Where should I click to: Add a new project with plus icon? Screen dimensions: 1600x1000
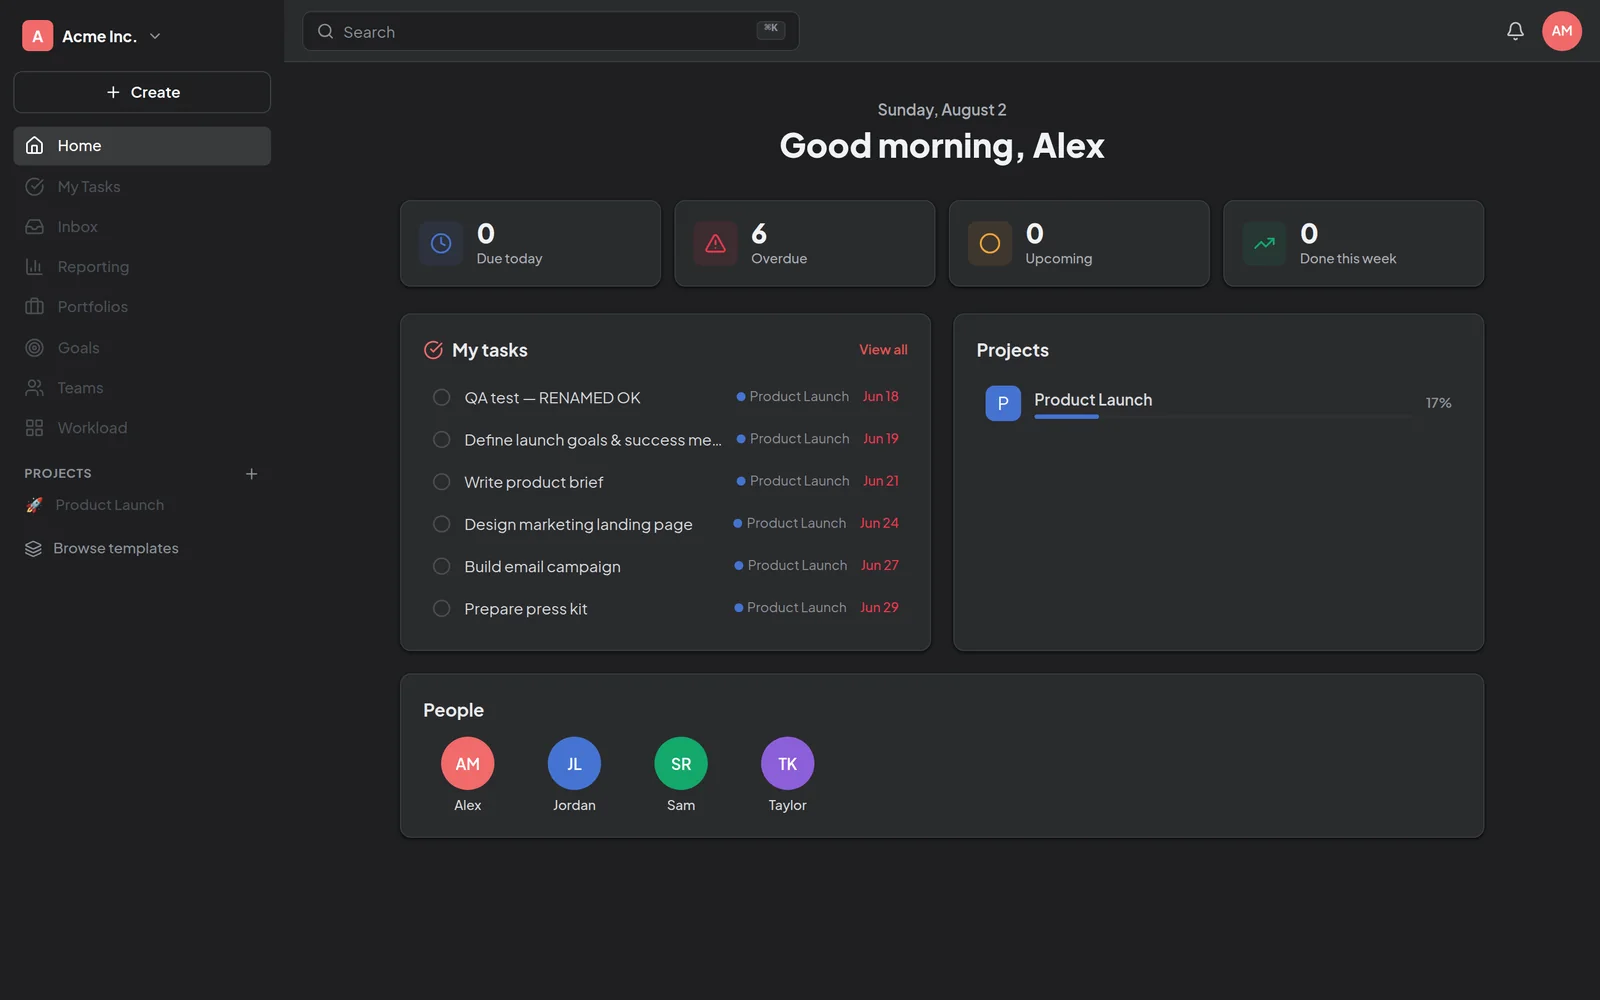tap(252, 474)
